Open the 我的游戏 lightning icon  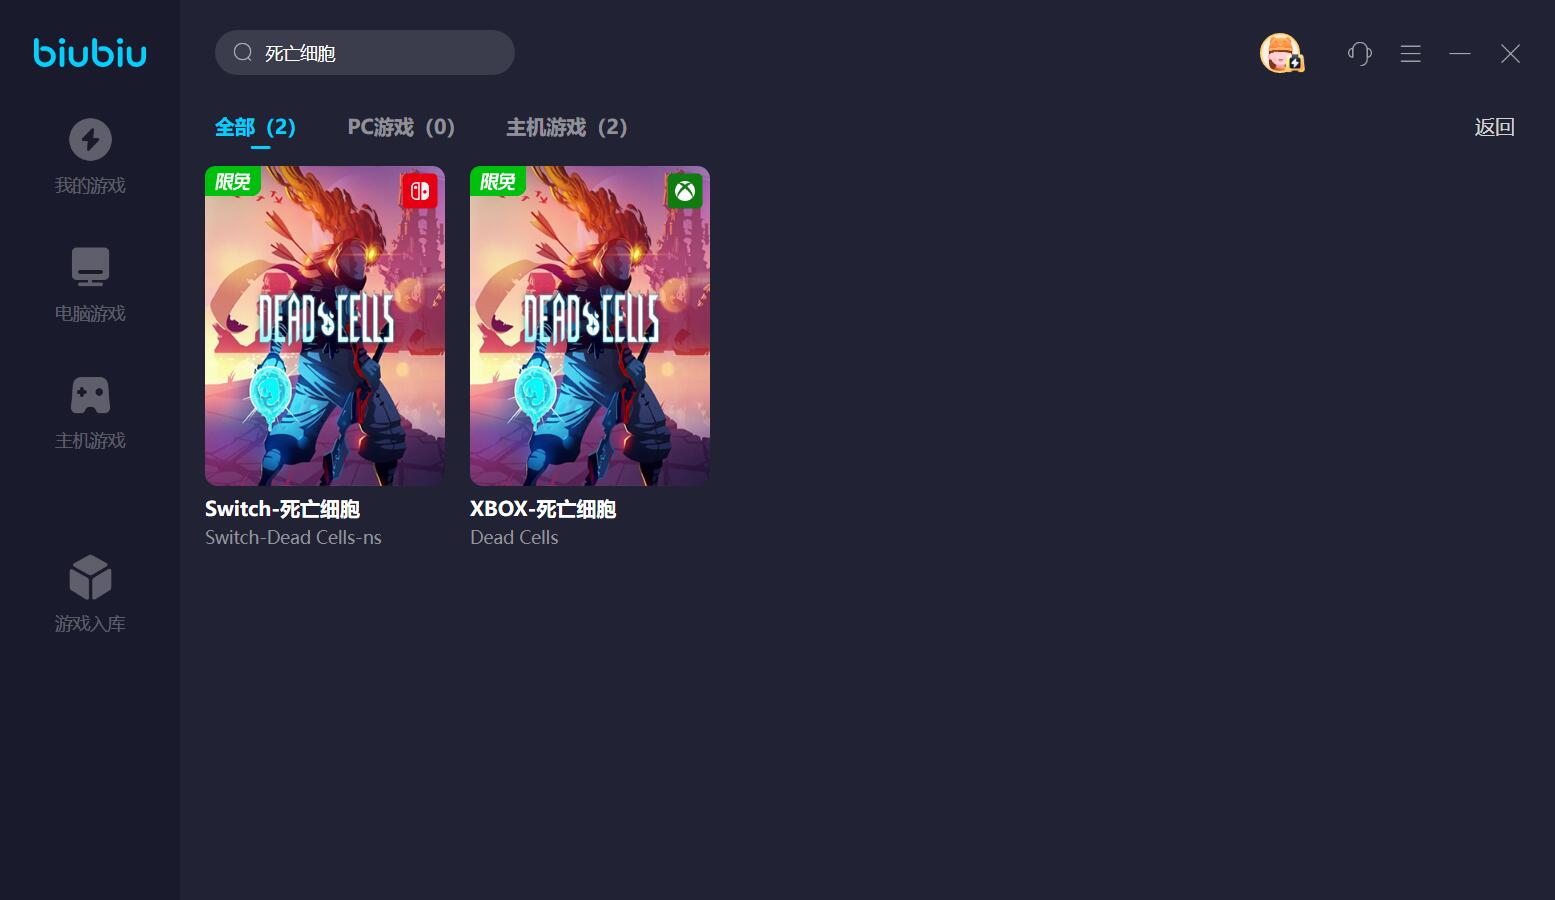coord(90,140)
